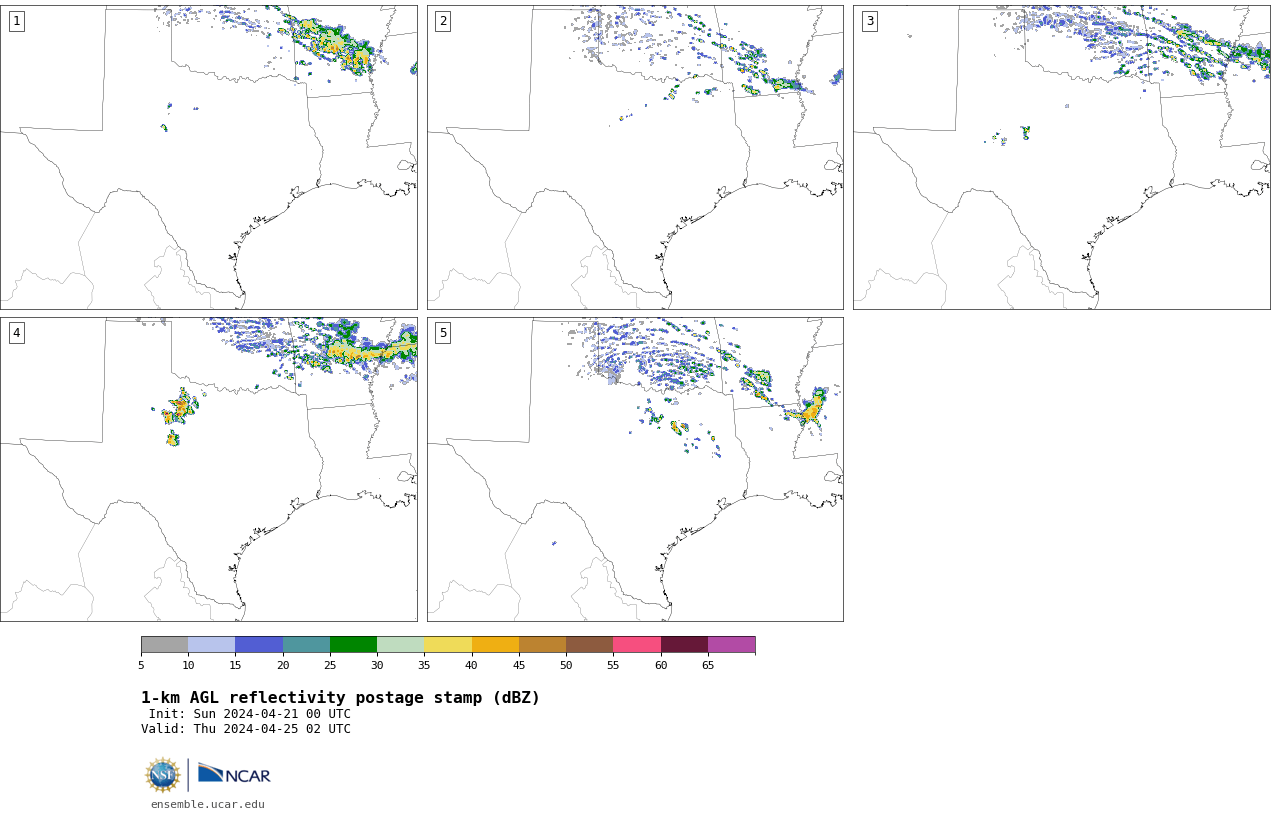The height and width of the screenshot is (815, 1280).
Task: Click the blue 15-20 dBZ swatch
Action: 259,645
